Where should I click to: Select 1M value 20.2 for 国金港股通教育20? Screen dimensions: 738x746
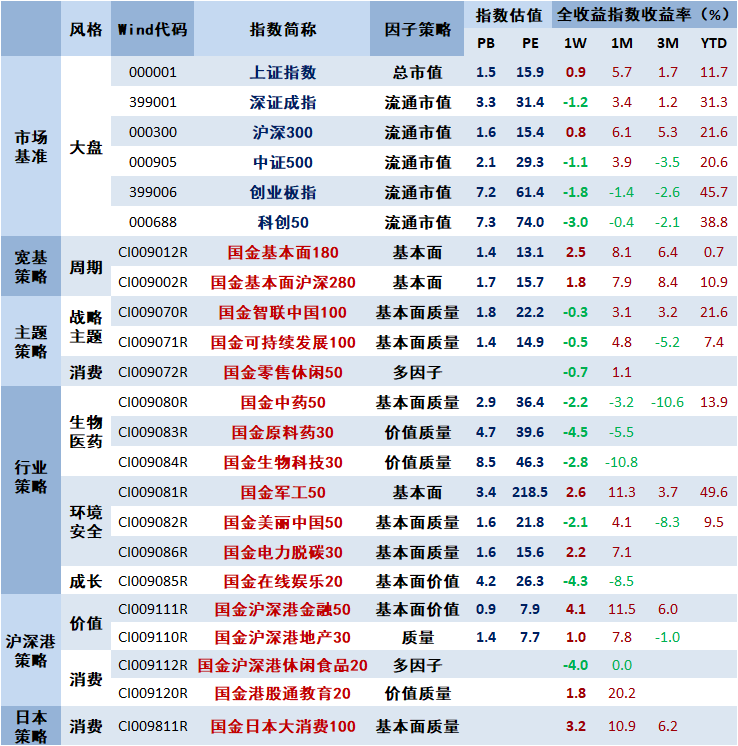(621, 693)
